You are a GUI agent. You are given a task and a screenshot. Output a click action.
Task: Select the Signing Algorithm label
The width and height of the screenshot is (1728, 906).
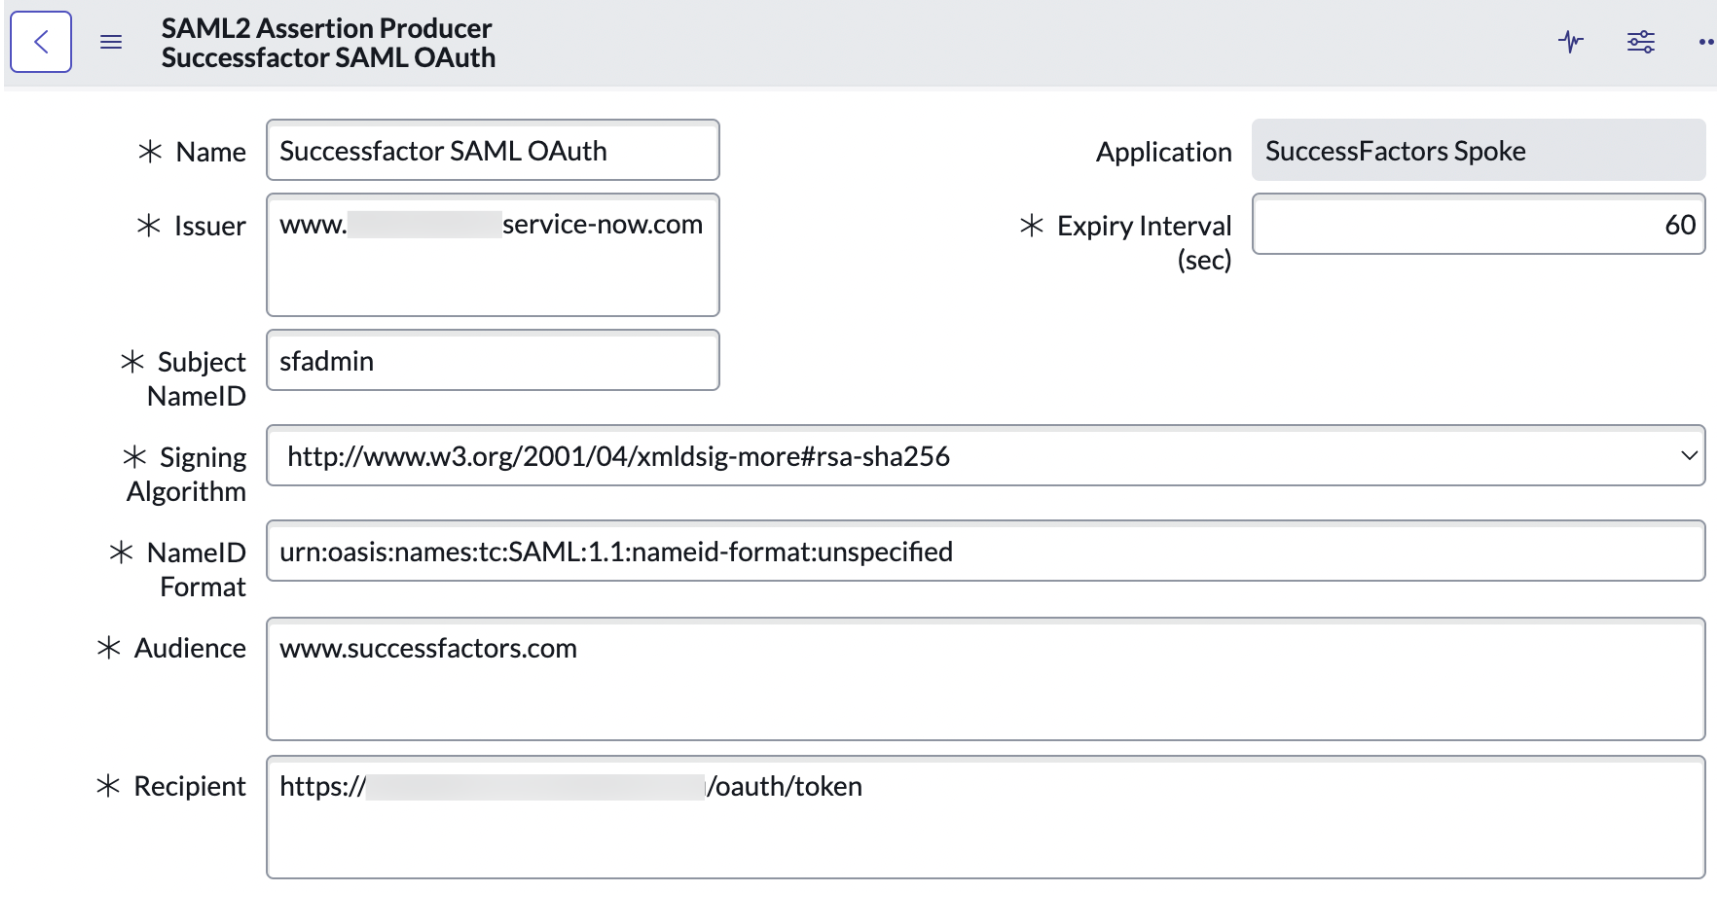coord(187,474)
